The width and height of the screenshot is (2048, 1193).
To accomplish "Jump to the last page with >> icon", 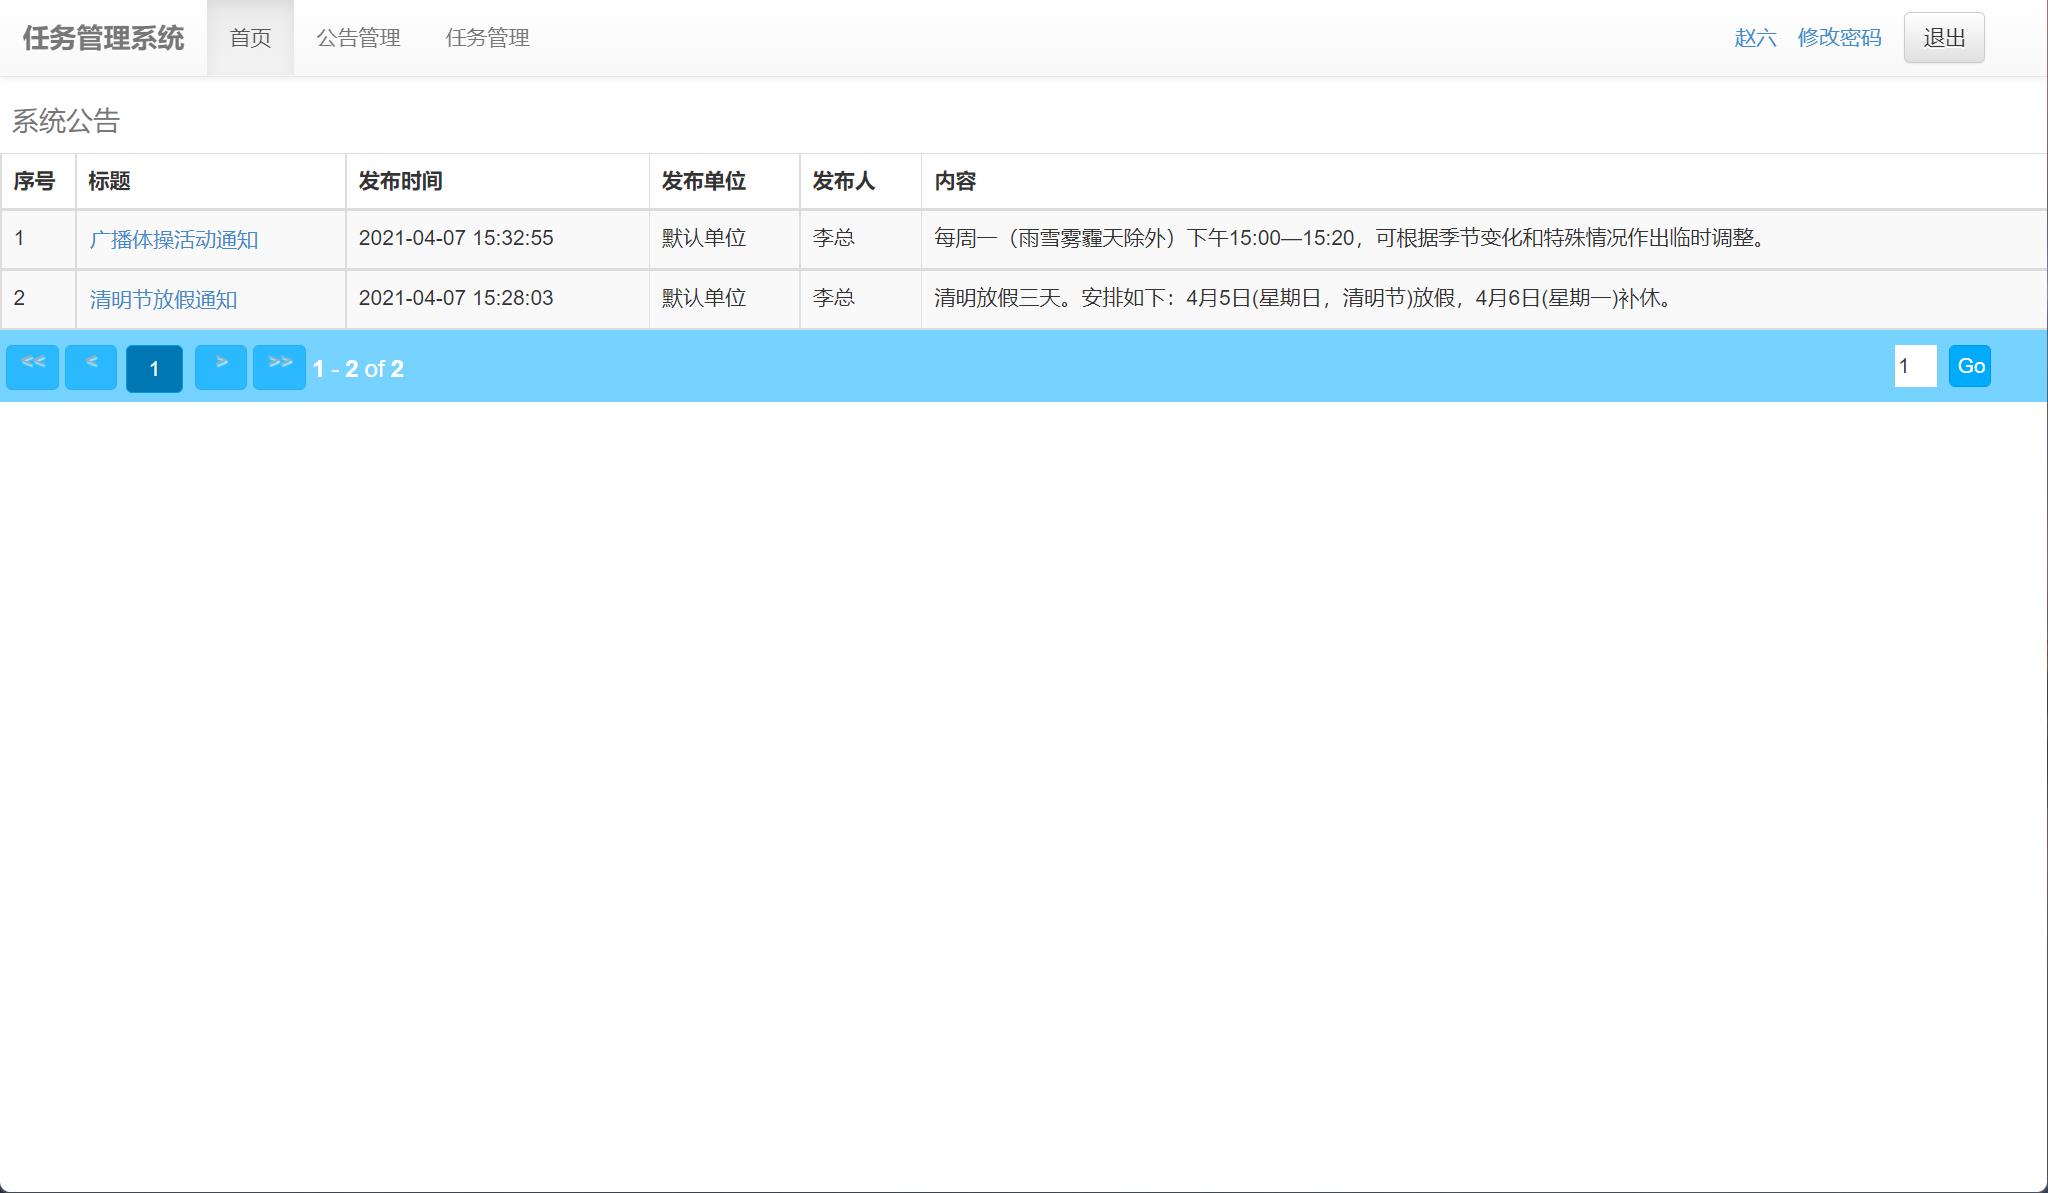I will [x=280, y=366].
